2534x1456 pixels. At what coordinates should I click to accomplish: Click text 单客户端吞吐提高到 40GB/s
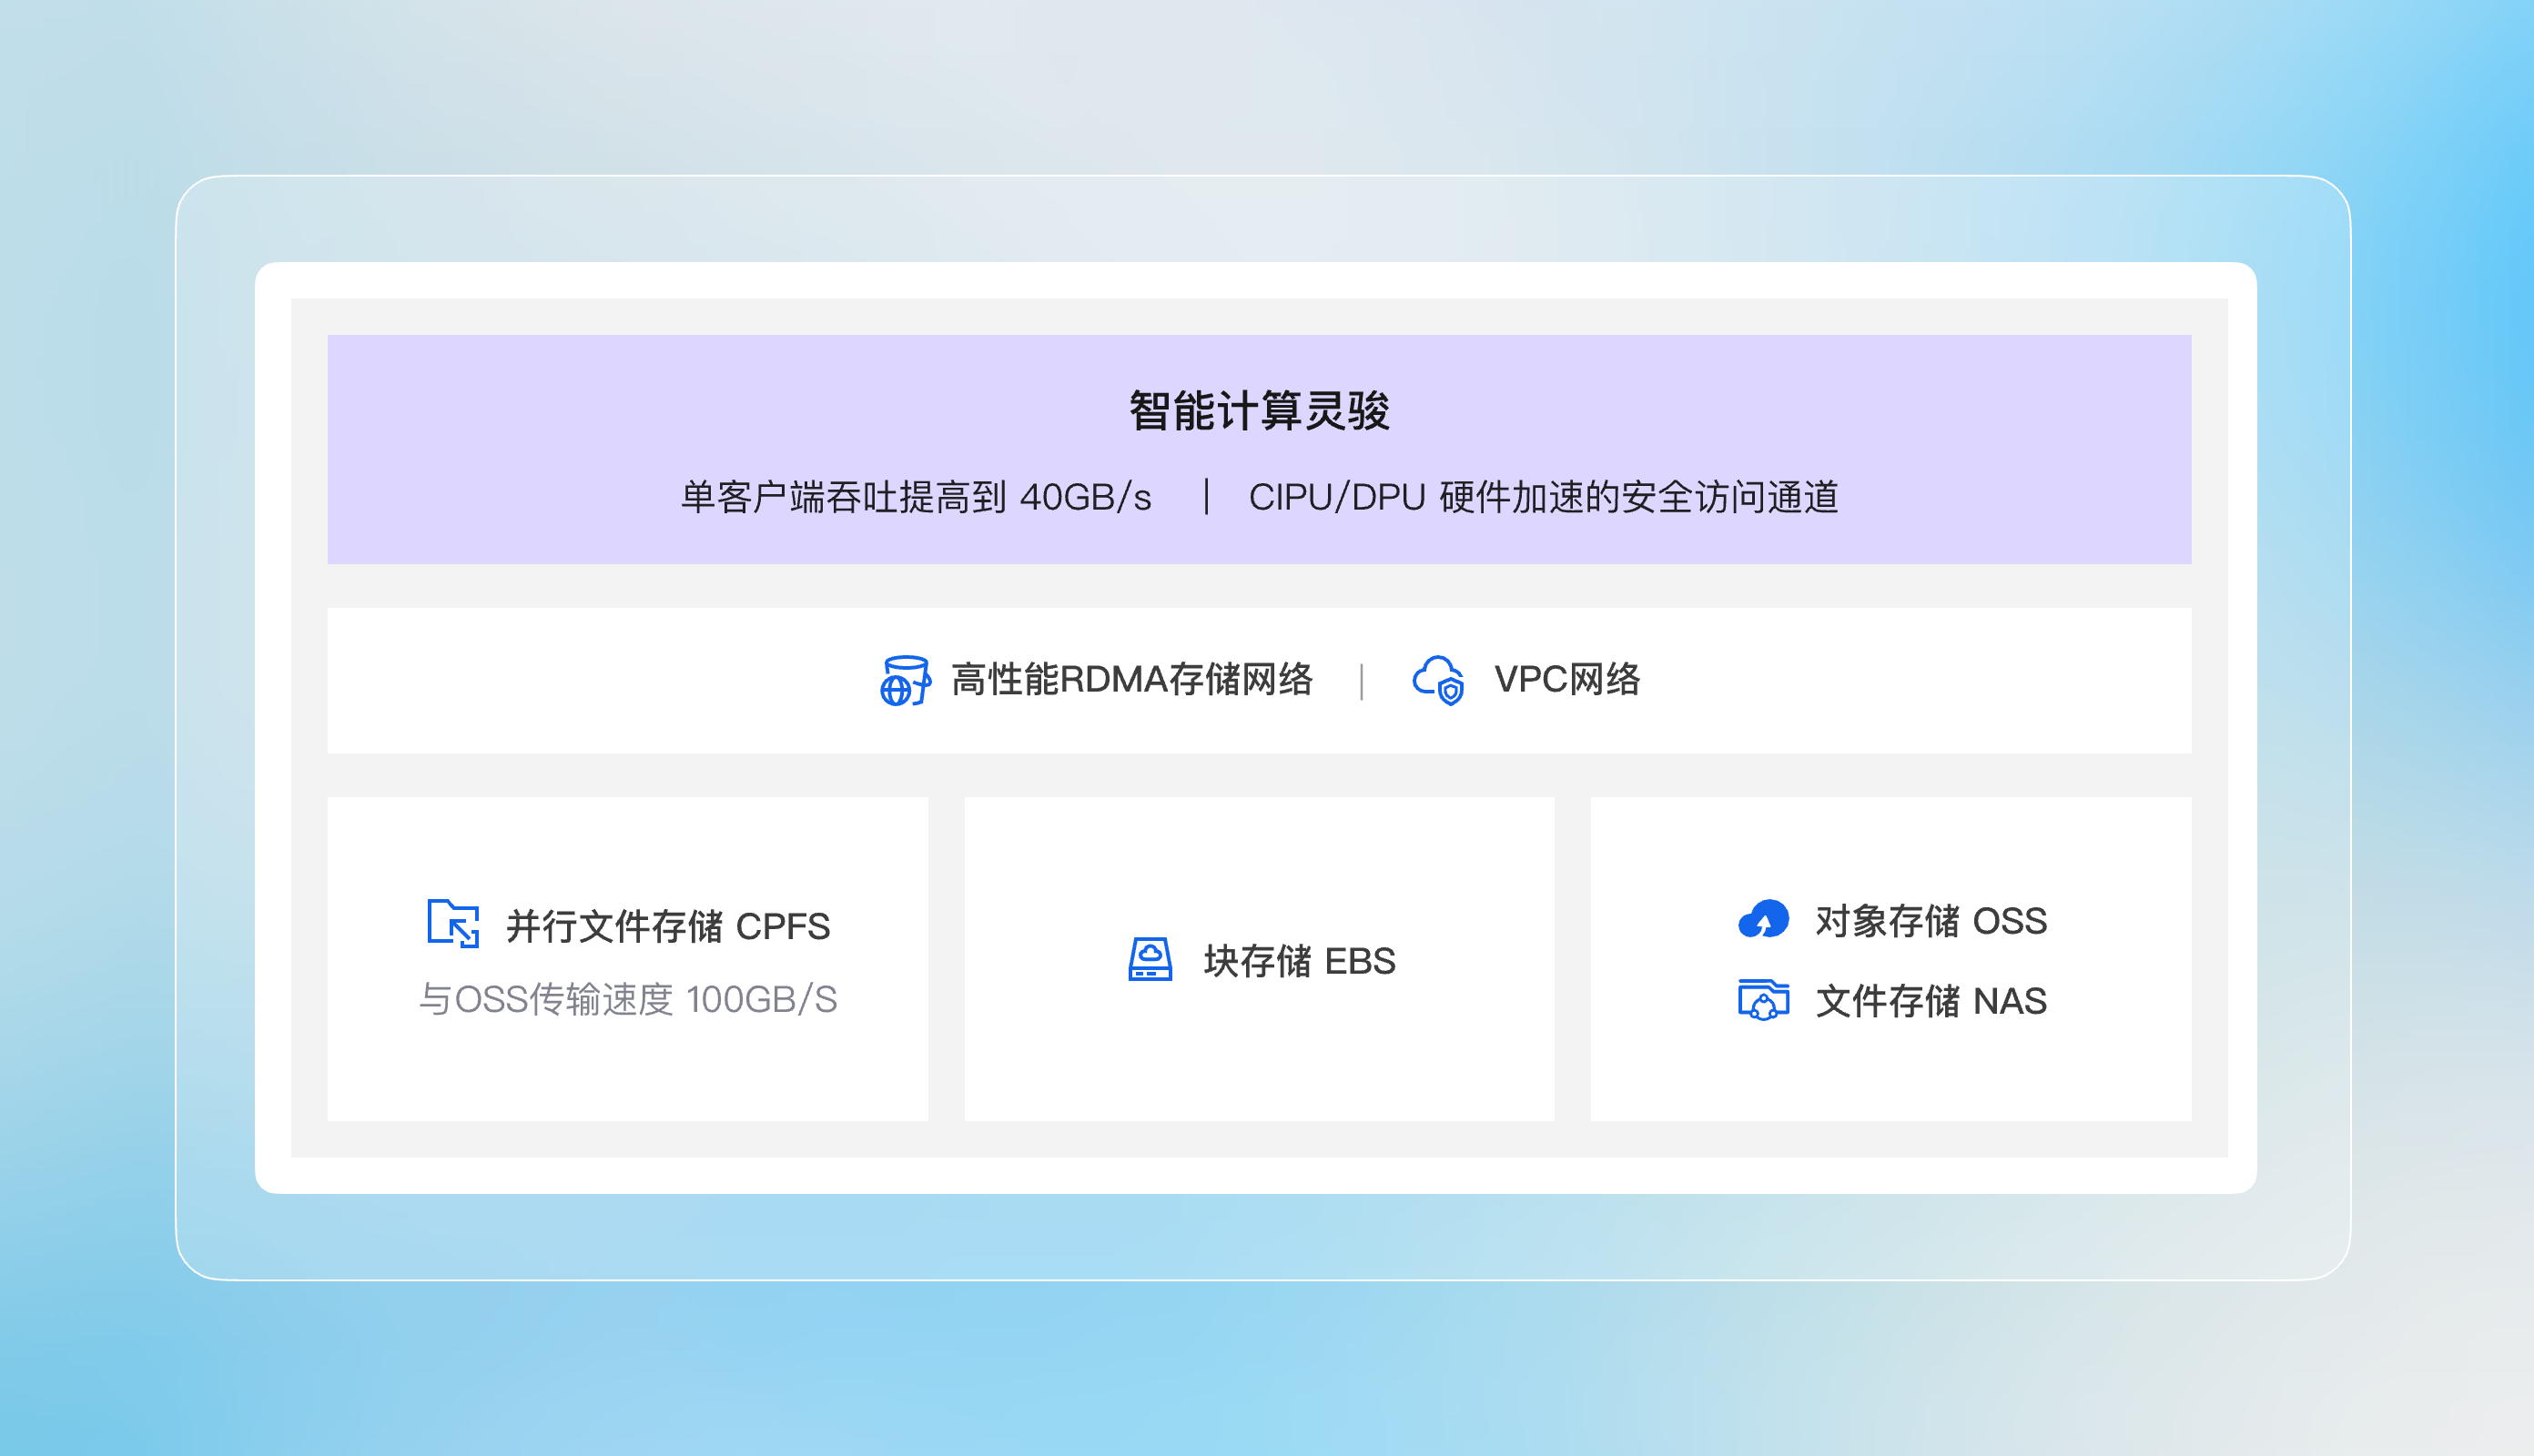click(x=916, y=497)
